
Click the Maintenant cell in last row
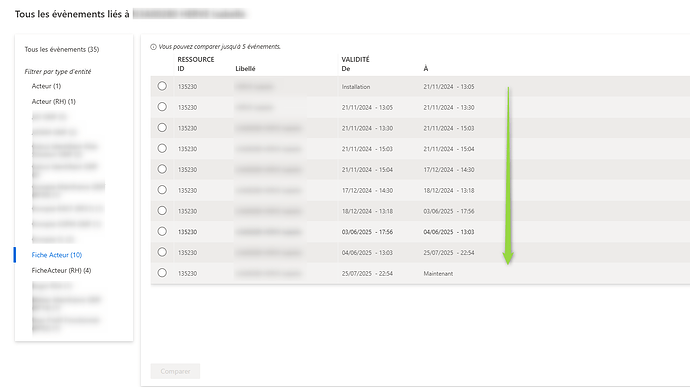tap(438, 274)
